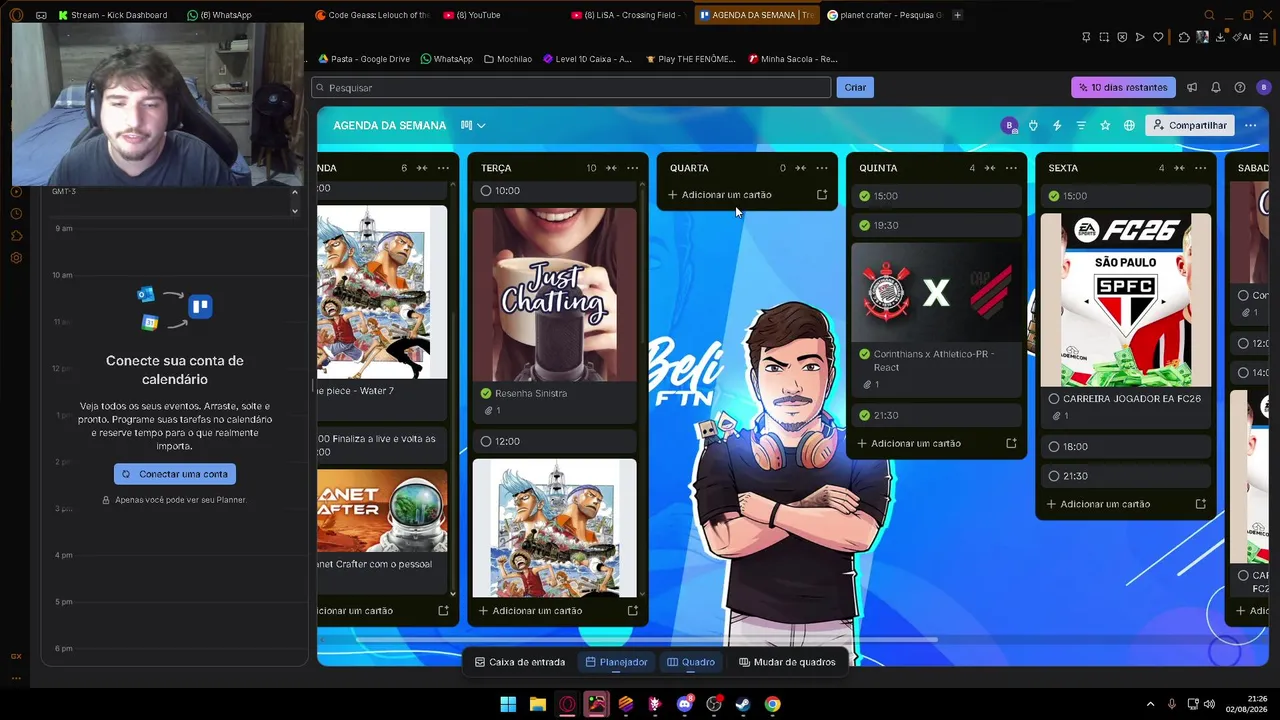Viewport: 1280px width, 720px height.
Task: Open the Just Chatting card cover image
Action: (555, 294)
